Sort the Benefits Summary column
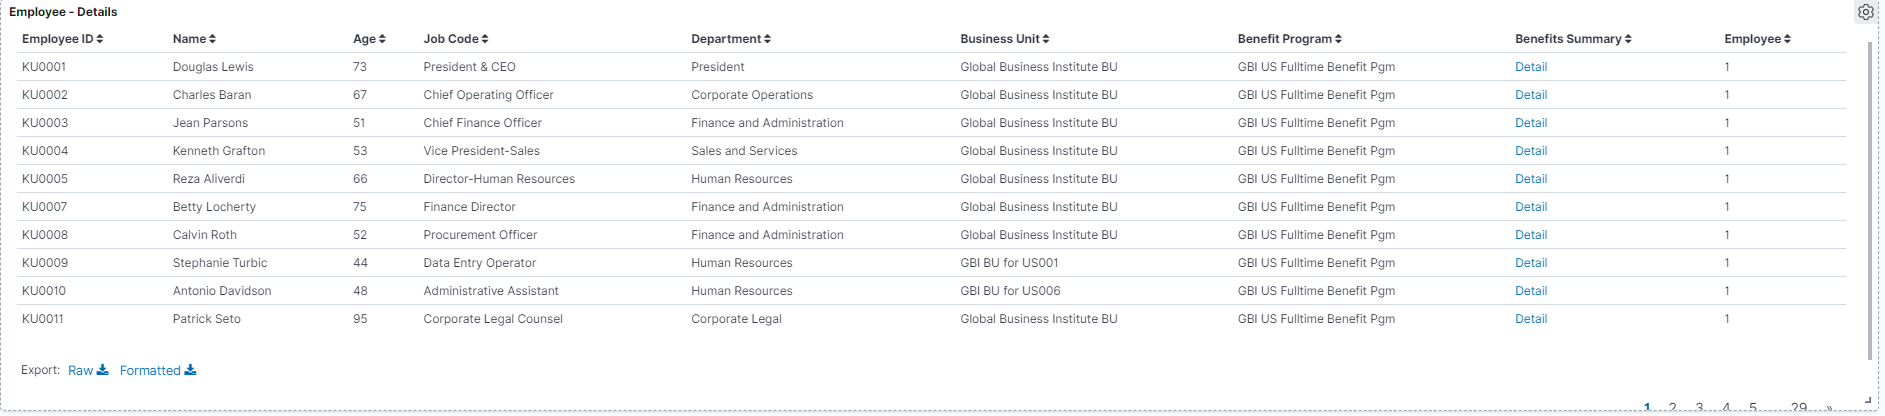The height and width of the screenshot is (416, 1885). click(x=1573, y=39)
